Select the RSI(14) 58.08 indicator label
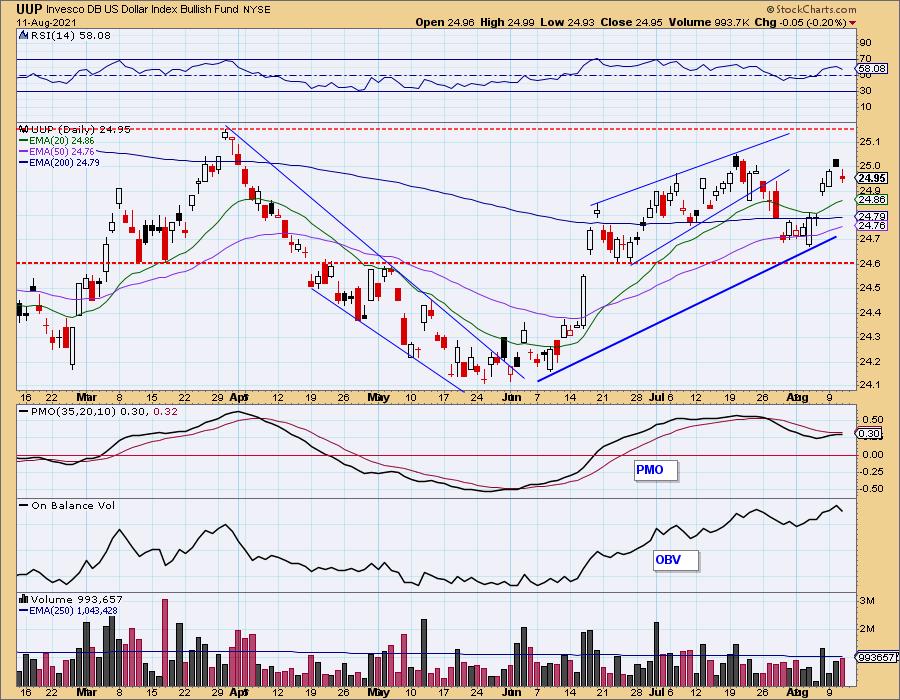Screen dimensions: 900x700 [71, 36]
